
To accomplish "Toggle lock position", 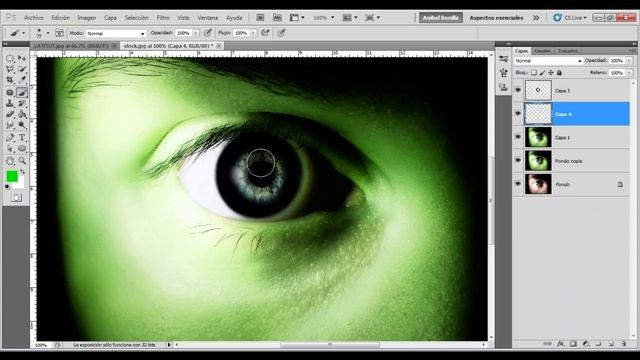I will pyautogui.click(x=551, y=73).
